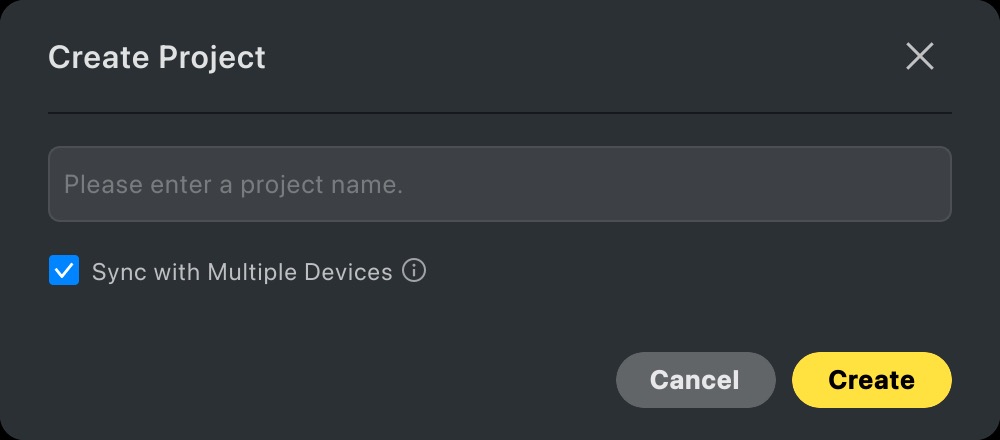
Task: Click the placeholder text in name field
Action: [233, 185]
